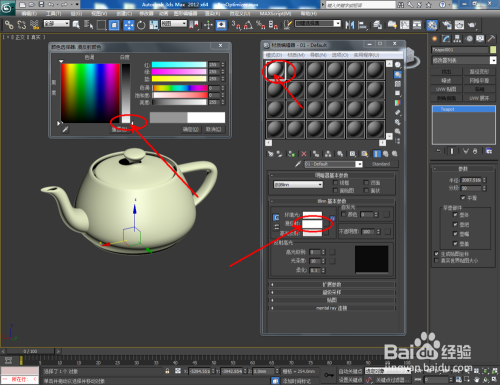Click the Ambient color swatch
The width and height of the screenshot is (500, 385).
[312, 215]
